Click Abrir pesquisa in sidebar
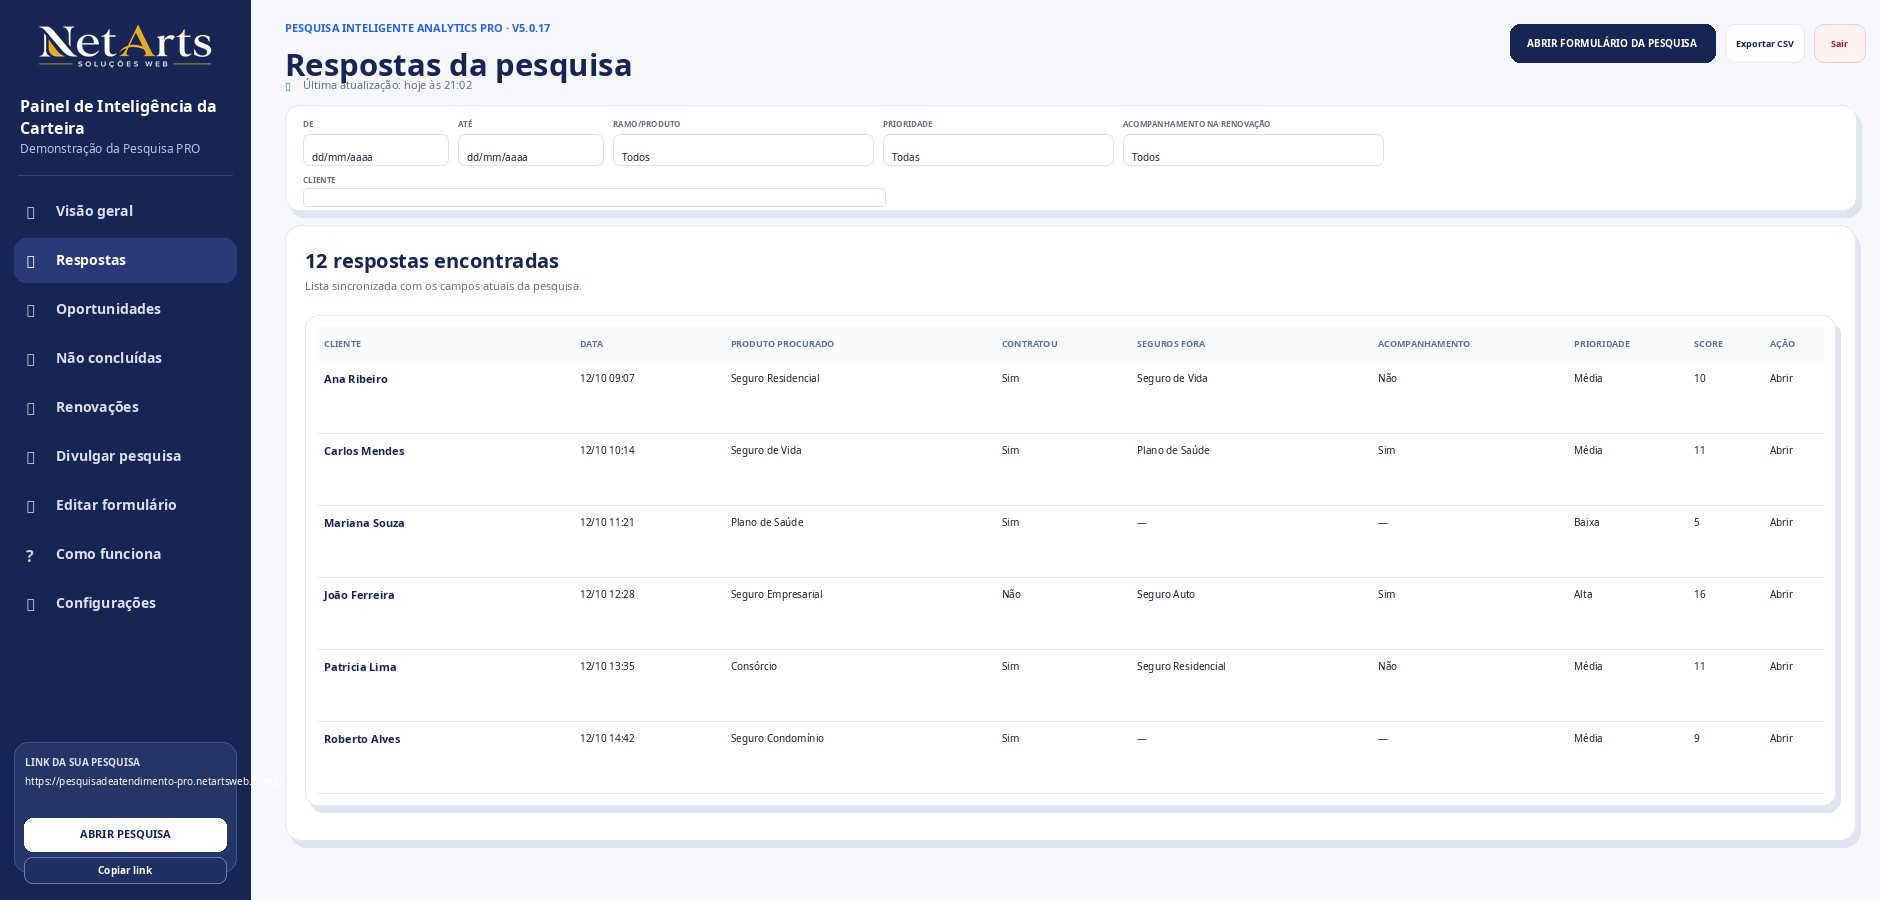 click(125, 834)
